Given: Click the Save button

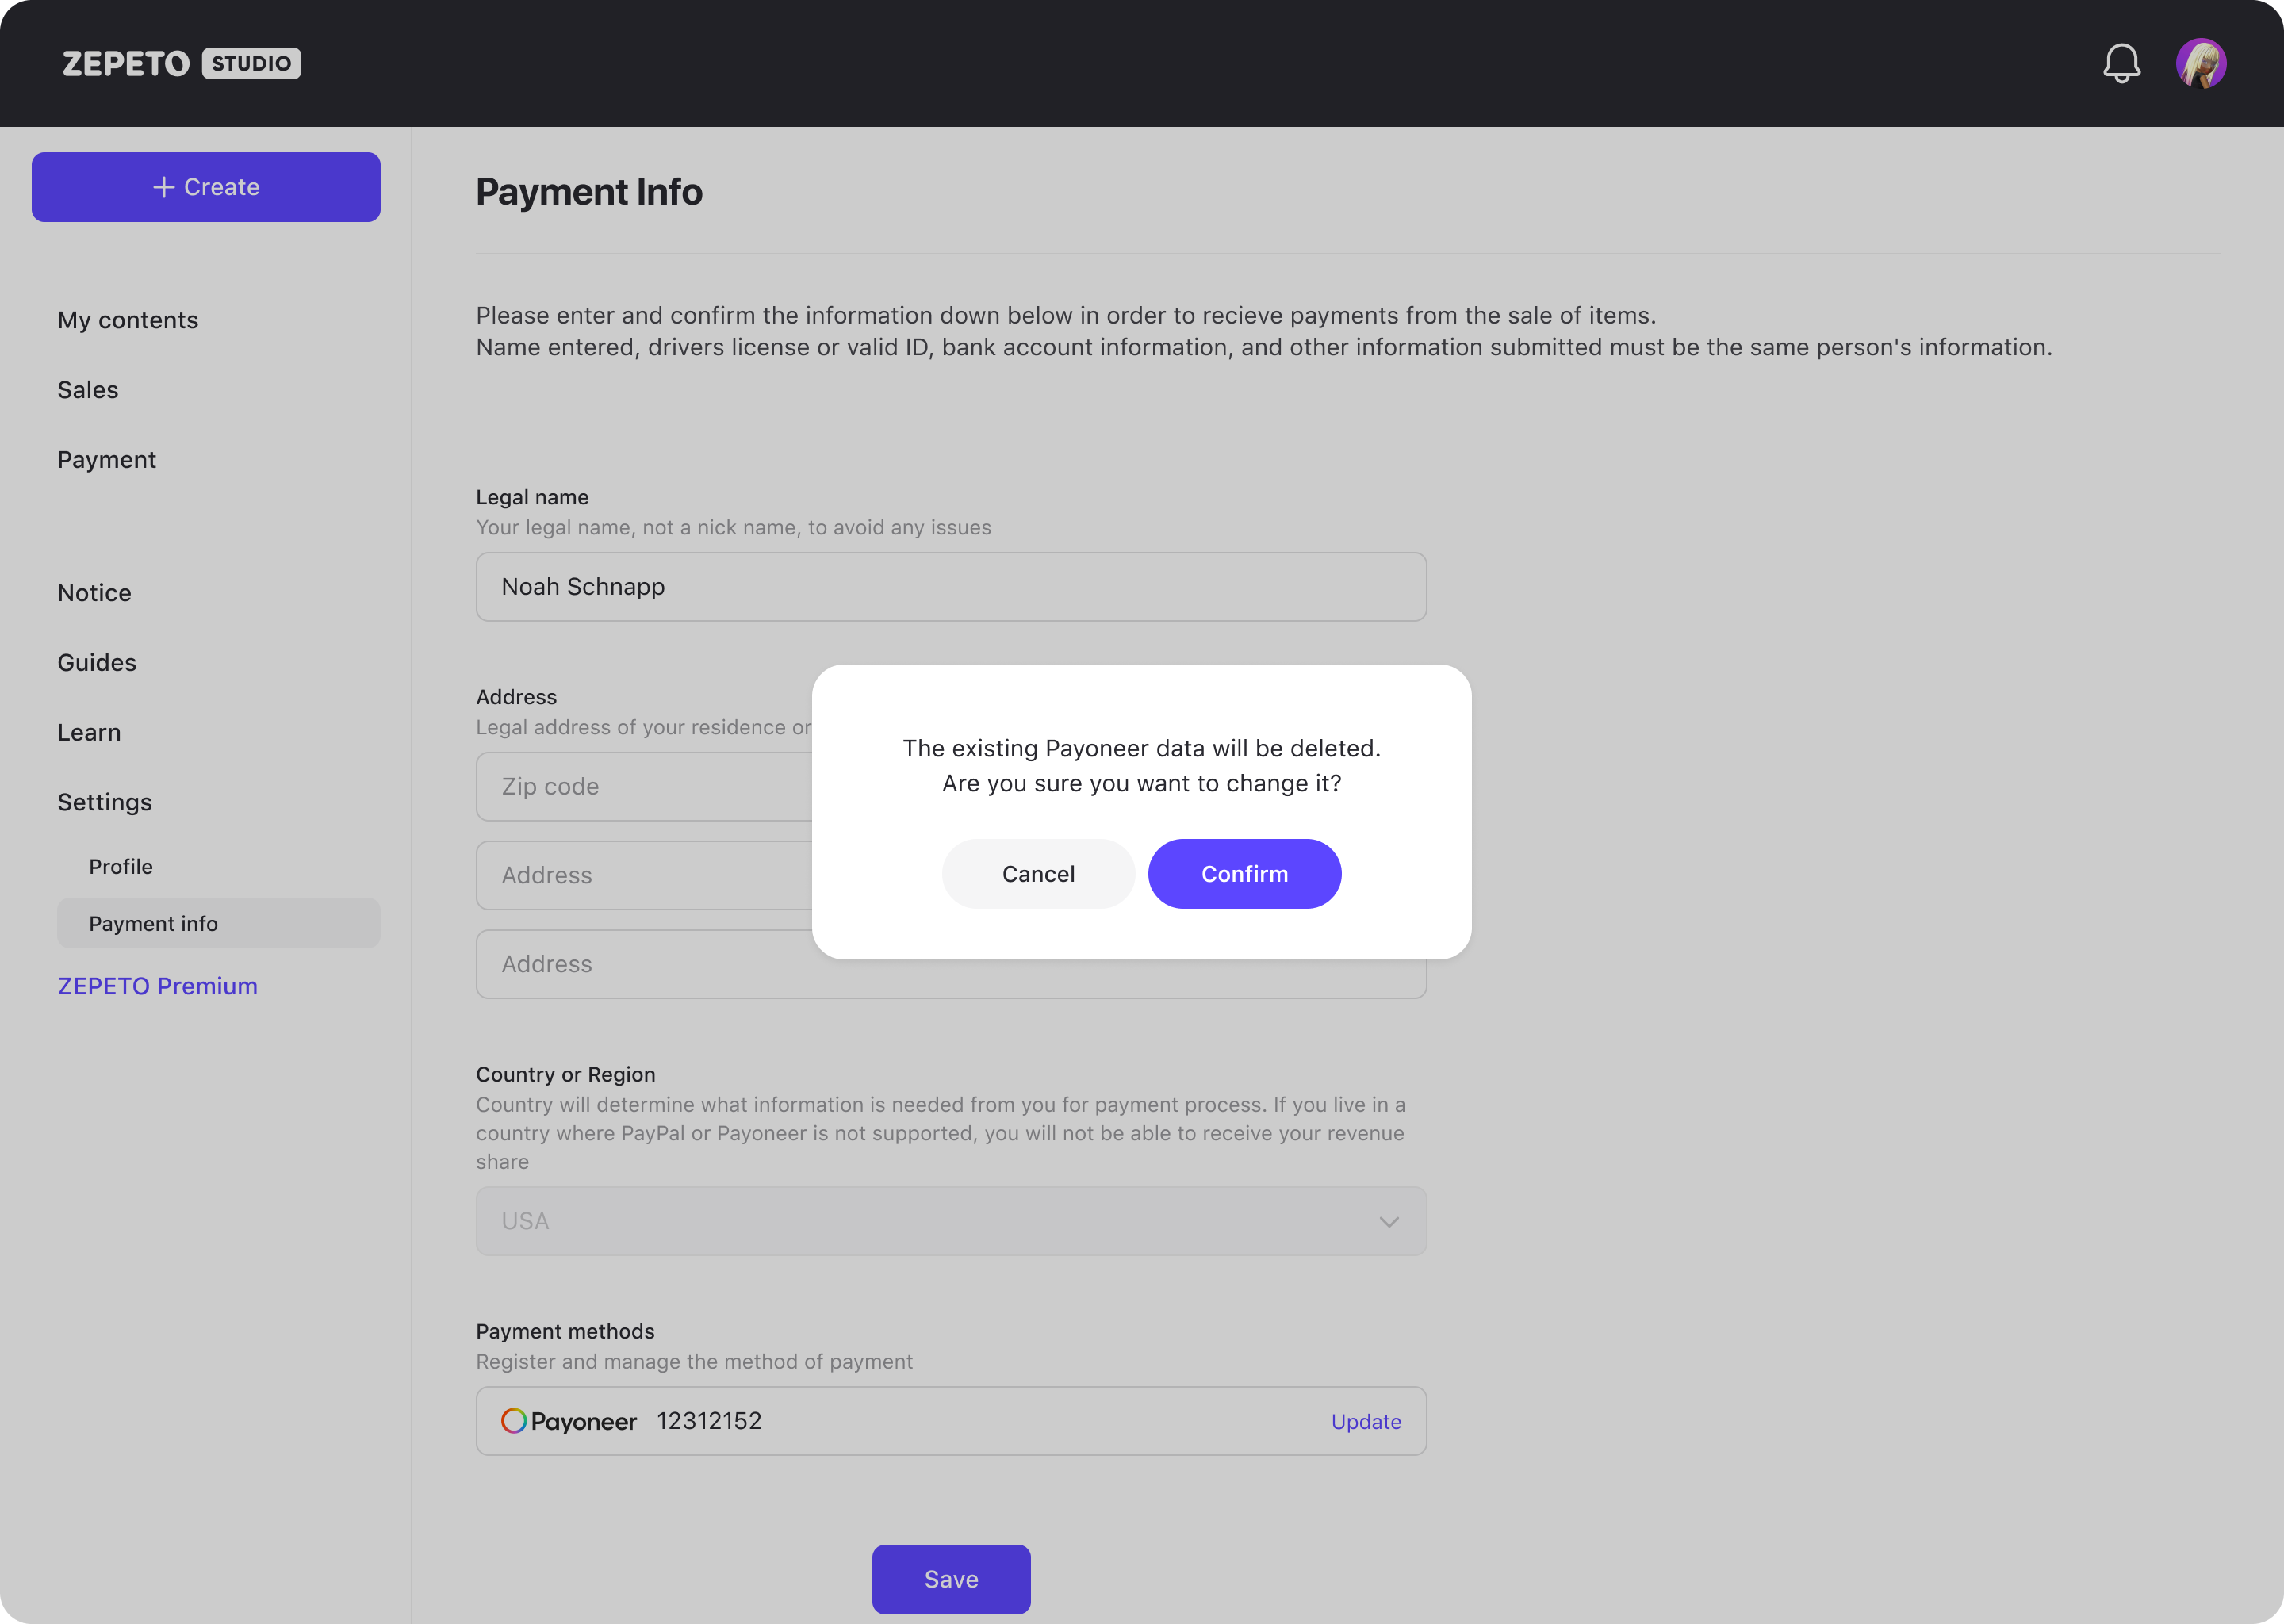Looking at the screenshot, I should pos(951,1579).
